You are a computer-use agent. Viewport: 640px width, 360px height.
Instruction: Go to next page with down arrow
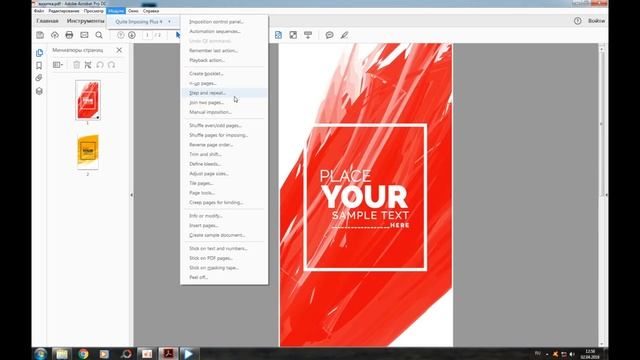coord(132,35)
